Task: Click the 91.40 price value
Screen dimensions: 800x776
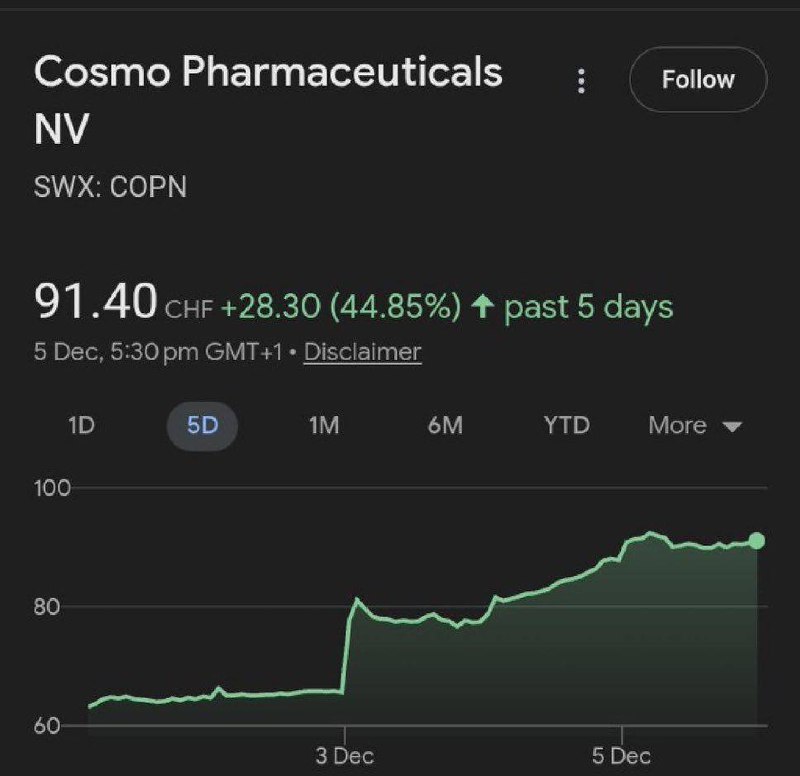Action: [x=95, y=302]
